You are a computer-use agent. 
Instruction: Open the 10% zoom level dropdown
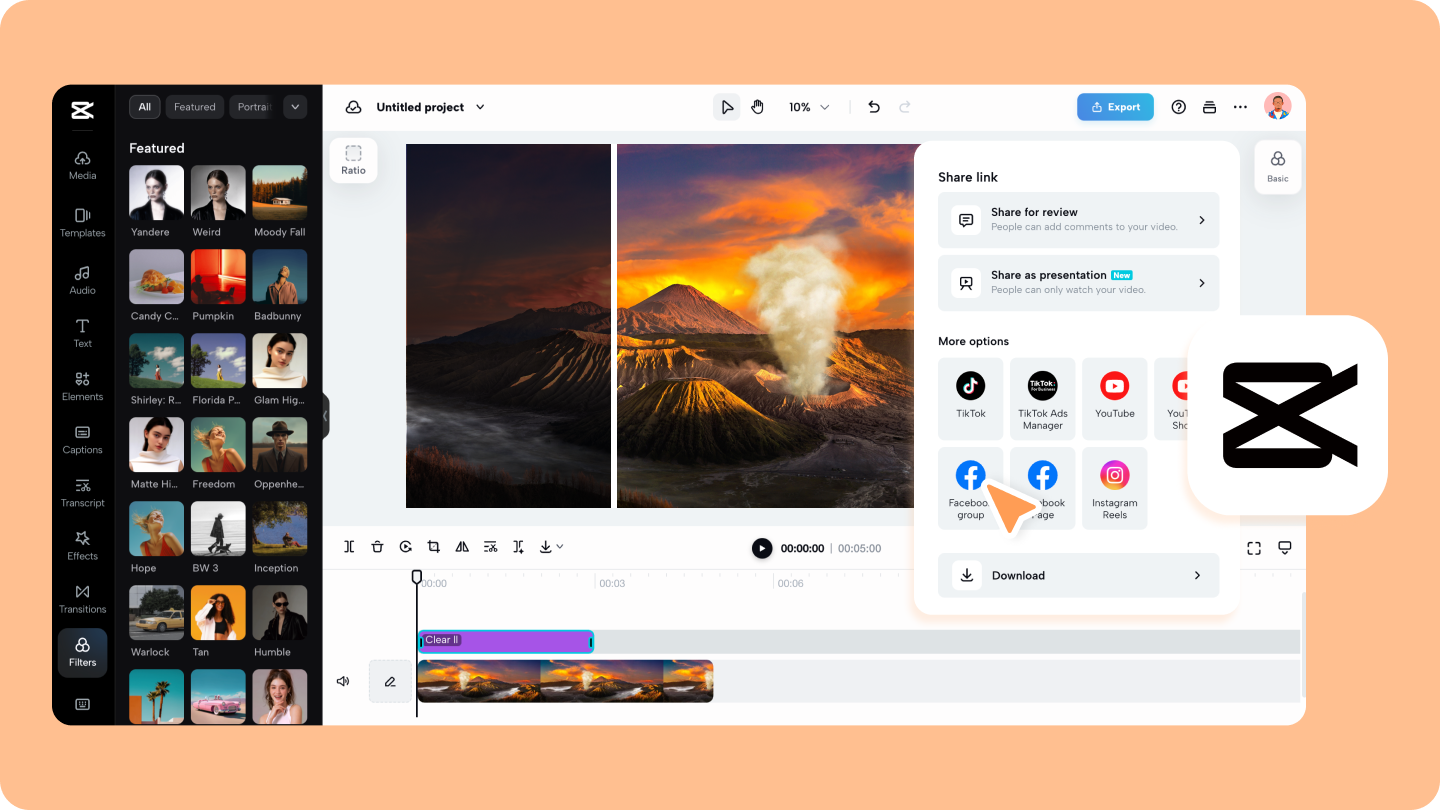click(x=809, y=107)
